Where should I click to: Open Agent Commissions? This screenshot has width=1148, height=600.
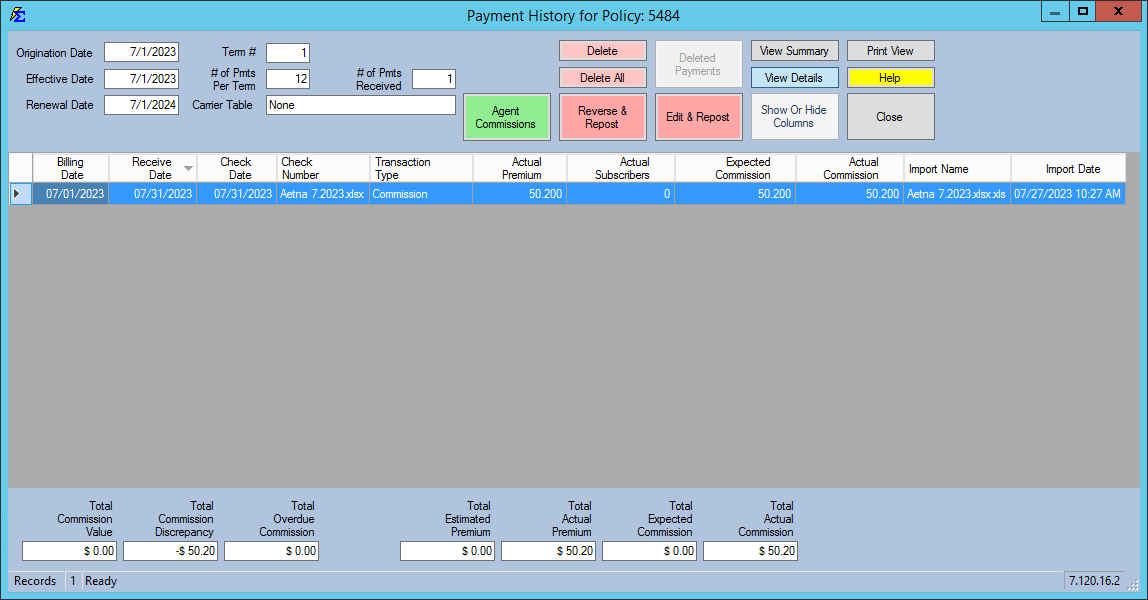(x=506, y=116)
